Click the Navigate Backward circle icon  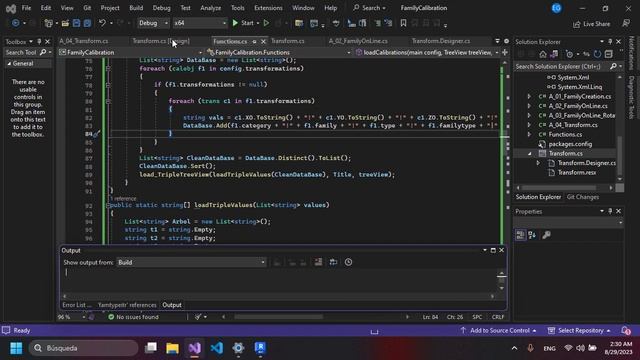coord(15,23)
